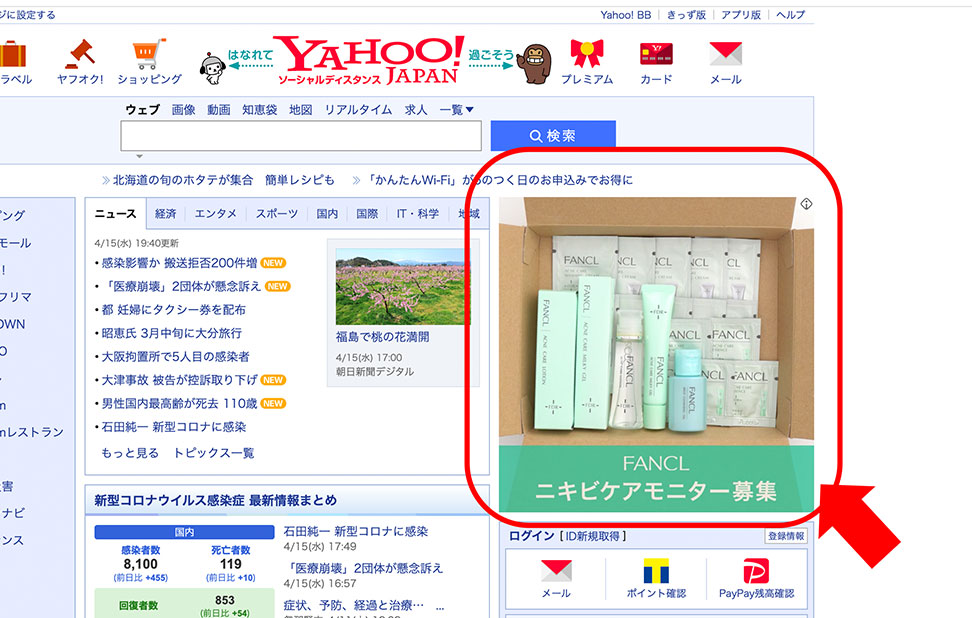This screenshot has height=618, width=972.
Task: Open 新型コロナウイルス感染症 最新情報まとめ heading
Action: [216, 501]
